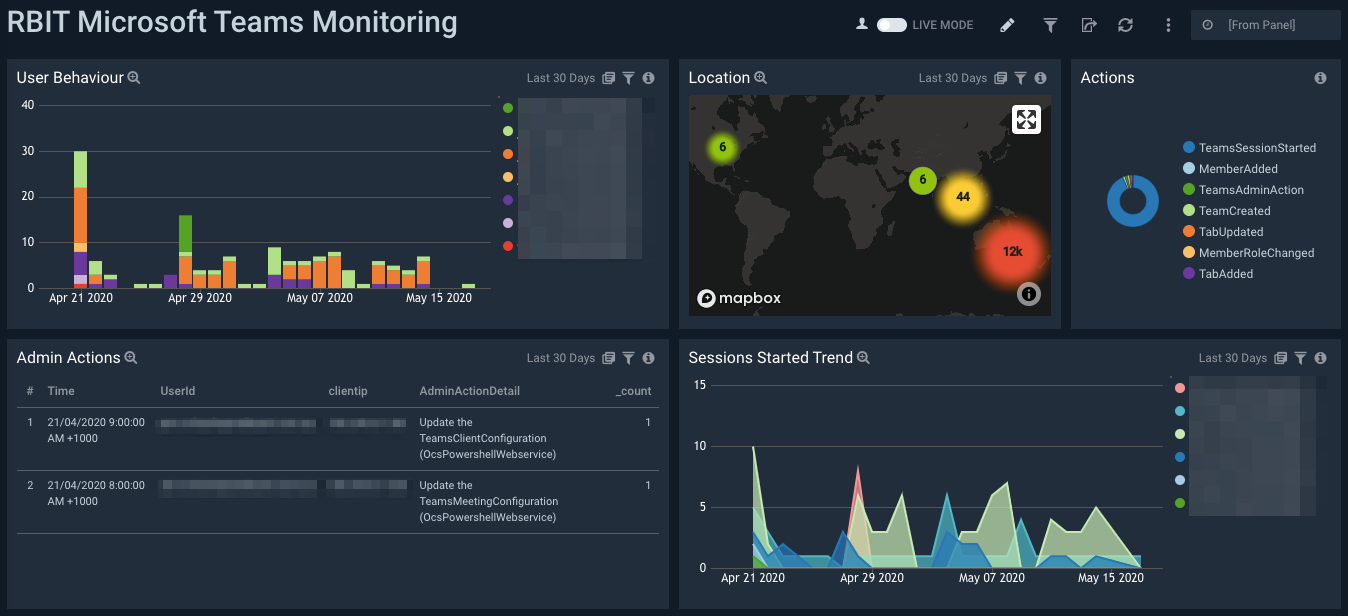The height and width of the screenshot is (616, 1348).
Task: Refresh the dashboard
Action: pos(1125,25)
